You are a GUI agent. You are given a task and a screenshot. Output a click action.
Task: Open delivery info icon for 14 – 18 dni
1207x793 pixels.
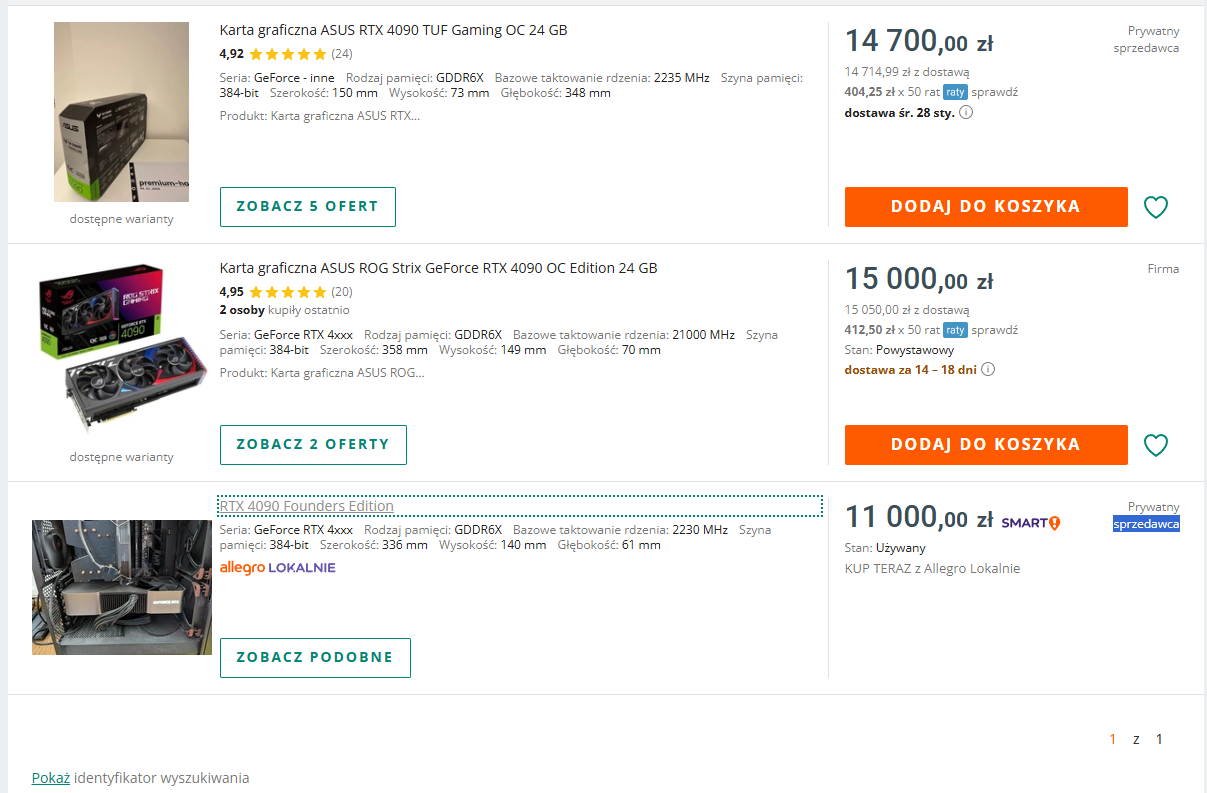pos(988,369)
